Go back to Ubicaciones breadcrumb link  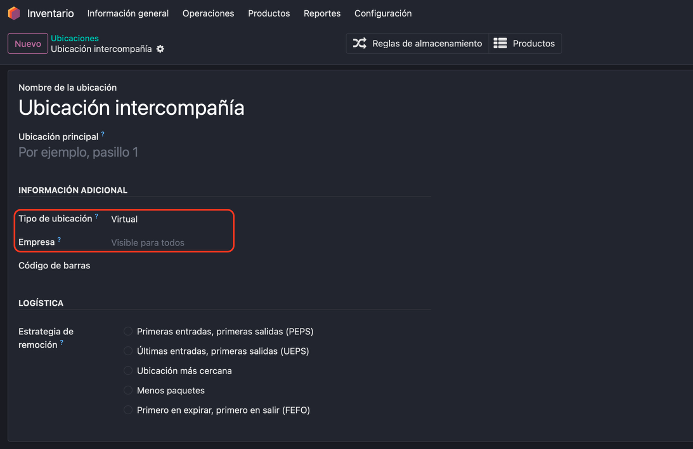click(74, 38)
